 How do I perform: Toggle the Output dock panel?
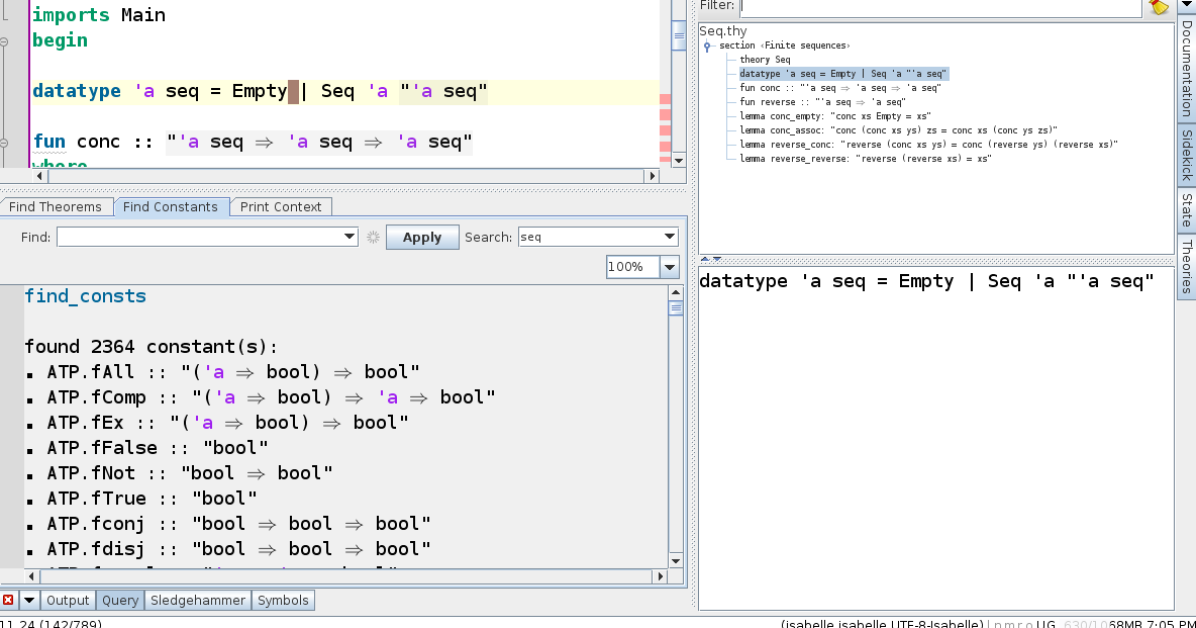coord(68,600)
